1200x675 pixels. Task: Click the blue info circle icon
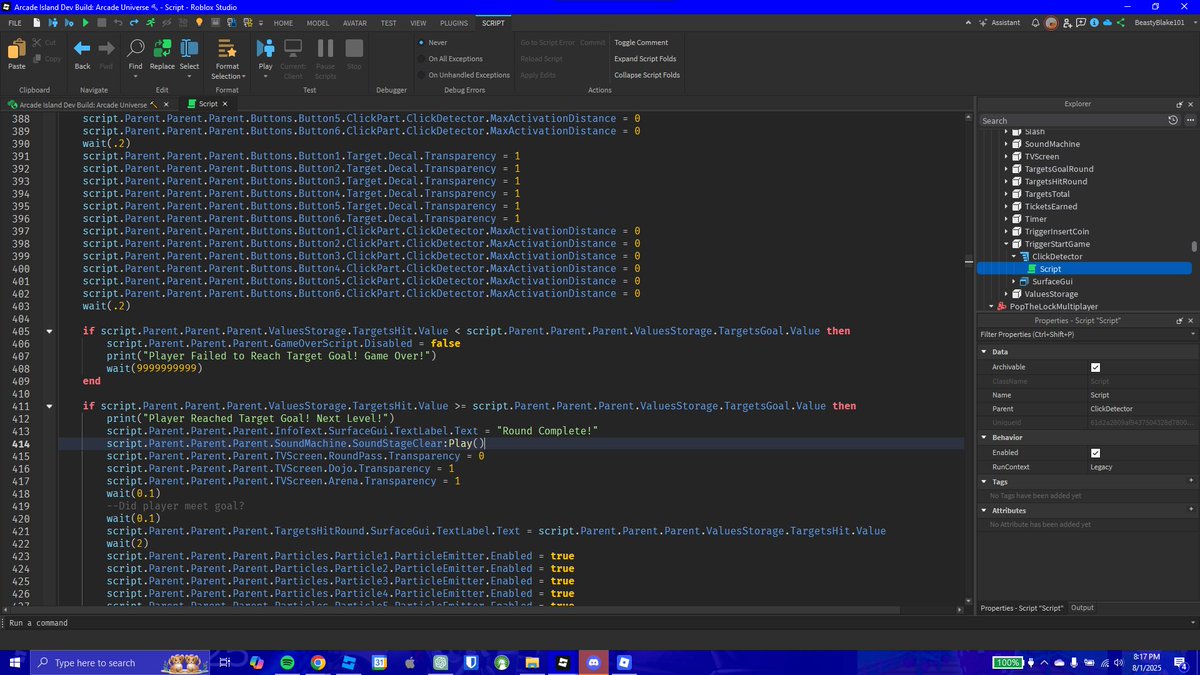pyautogui.click(x=1094, y=22)
